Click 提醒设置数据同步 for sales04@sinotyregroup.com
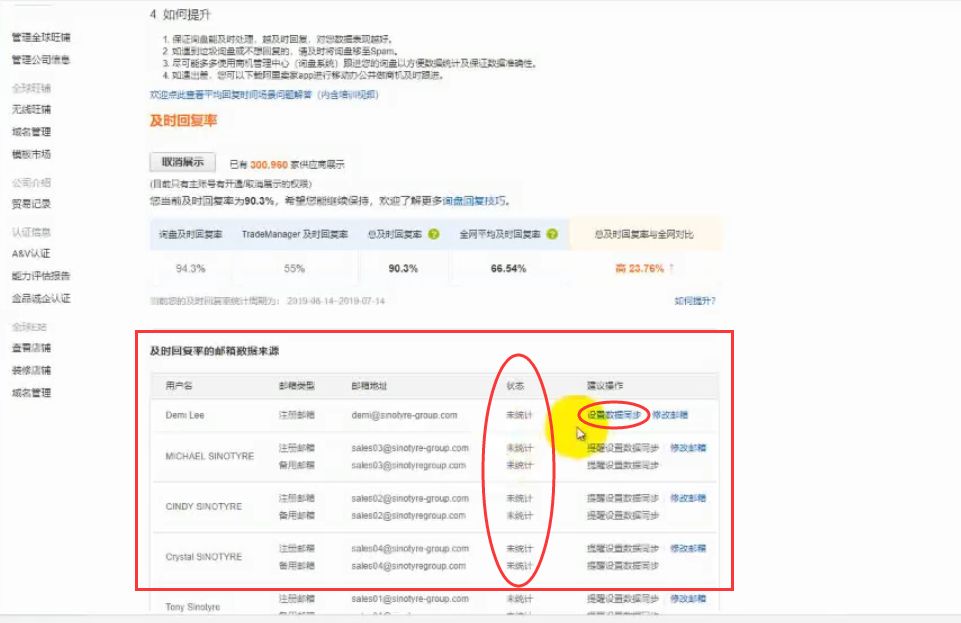The image size is (961, 623). [x=623, y=565]
